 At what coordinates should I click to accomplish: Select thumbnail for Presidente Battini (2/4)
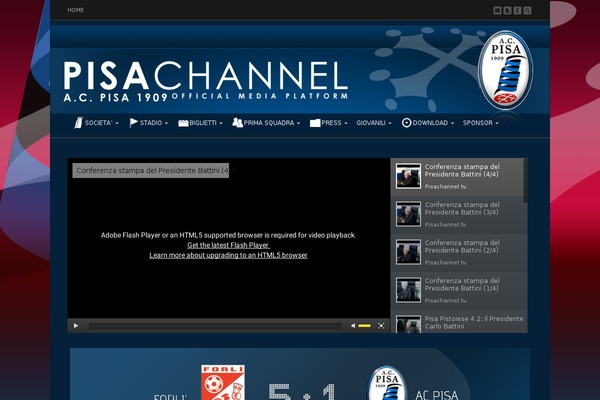(408, 251)
